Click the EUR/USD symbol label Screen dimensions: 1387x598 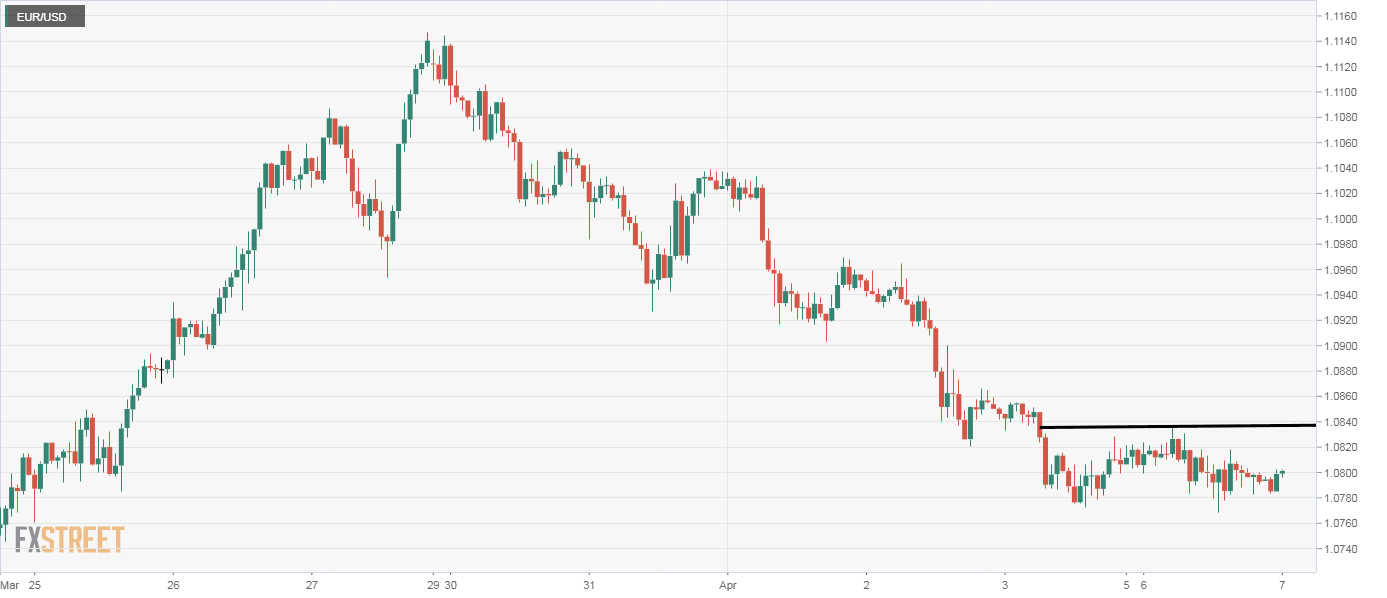click(42, 16)
